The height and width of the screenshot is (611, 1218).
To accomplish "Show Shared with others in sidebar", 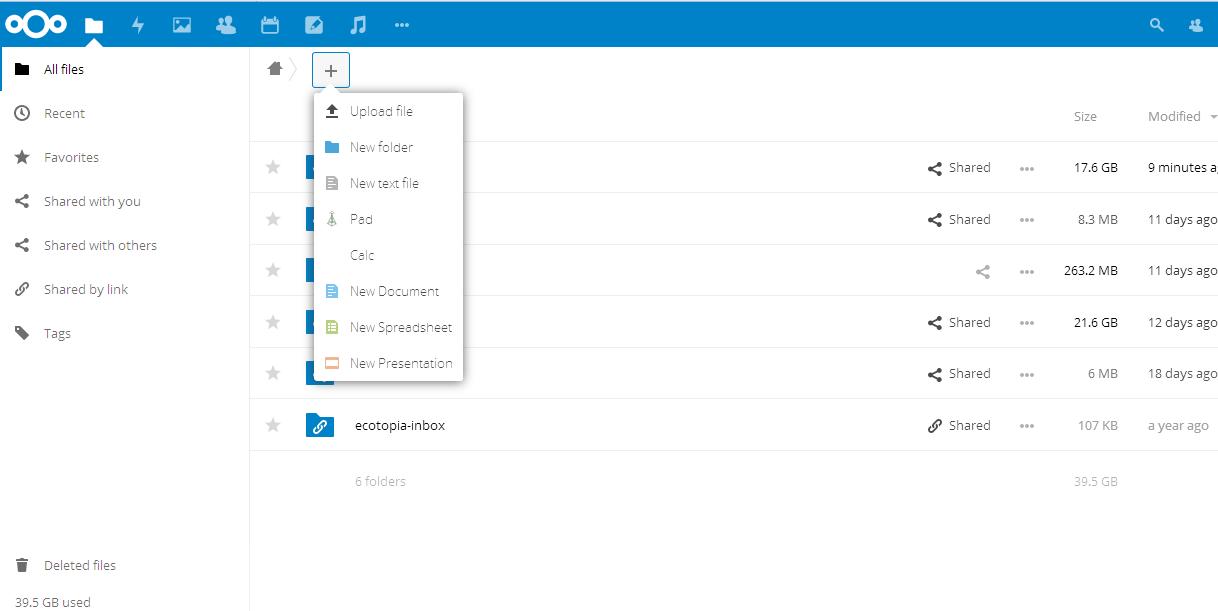I will 100,245.
